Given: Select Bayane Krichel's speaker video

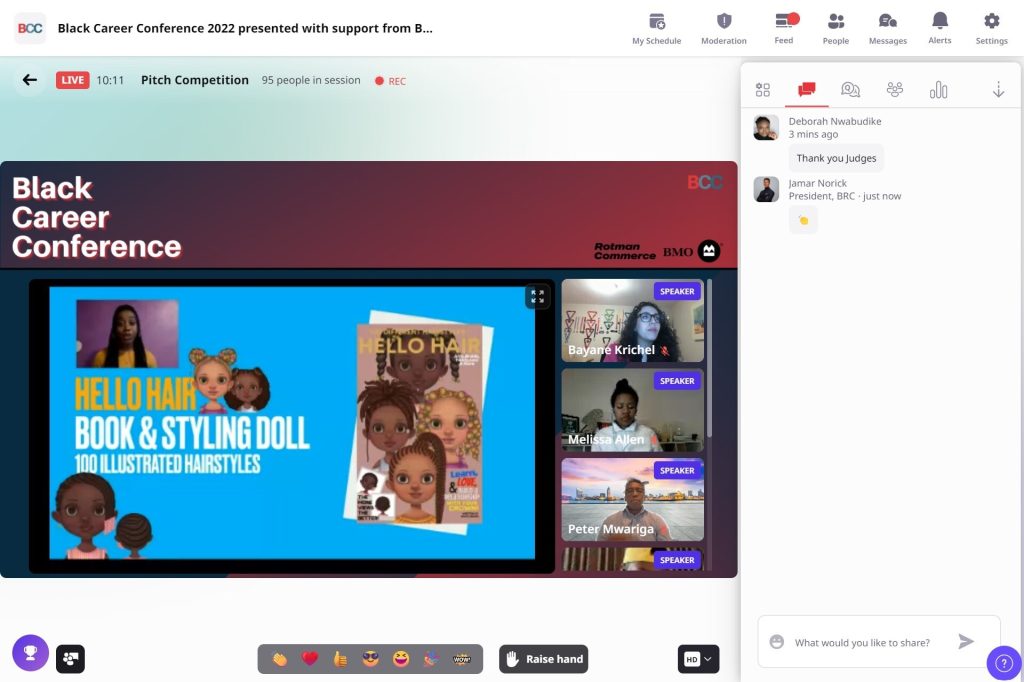Looking at the screenshot, I should click(x=633, y=320).
